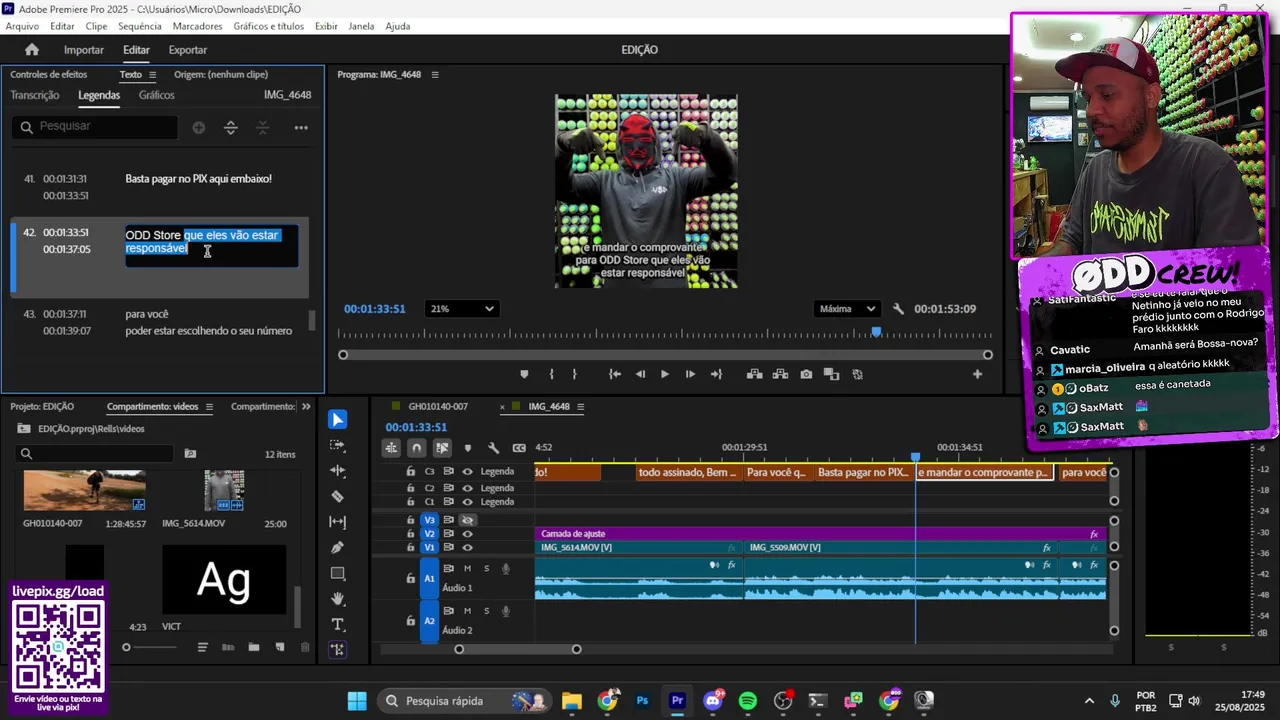This screenshot has width=1280, height=720.
Task: Click the Extract button in Program monitor
Action: (780, 374)
